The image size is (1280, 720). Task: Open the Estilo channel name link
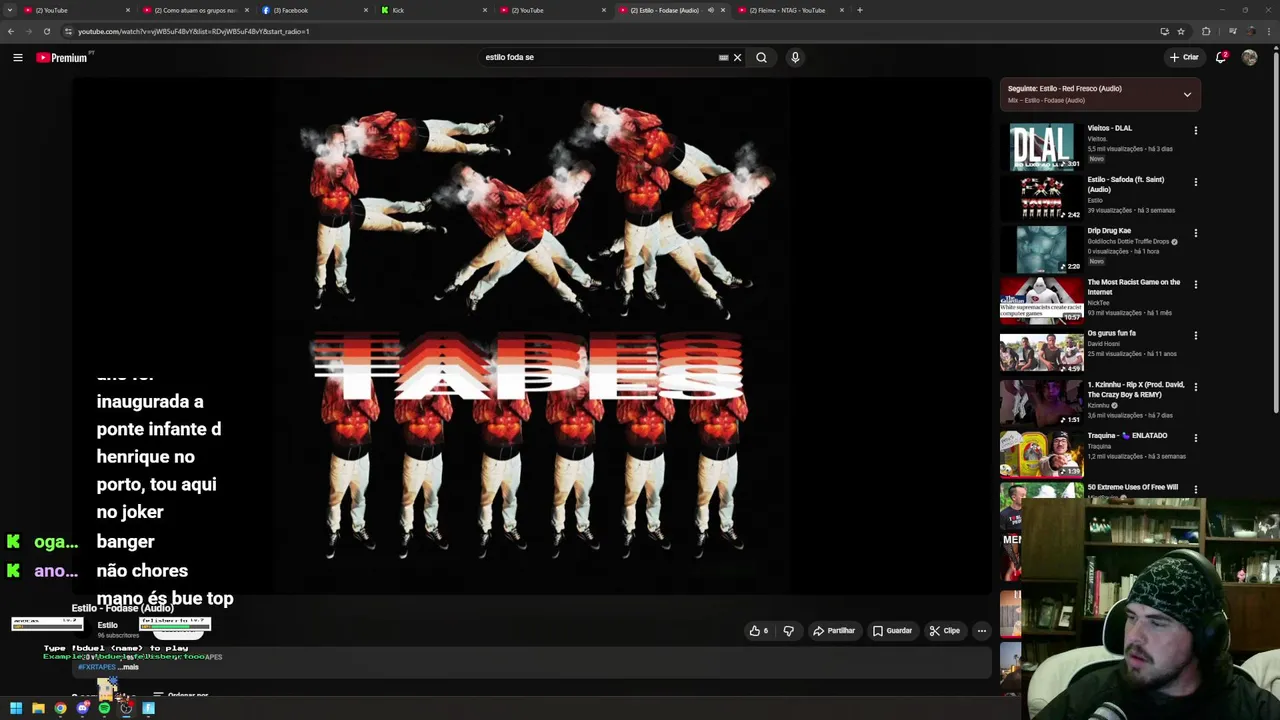[107, 625]
